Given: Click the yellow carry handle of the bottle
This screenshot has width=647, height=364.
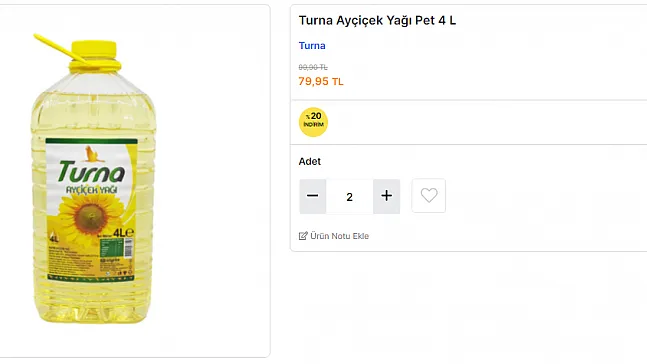Looking at the screenshot, I should (59, 48).
